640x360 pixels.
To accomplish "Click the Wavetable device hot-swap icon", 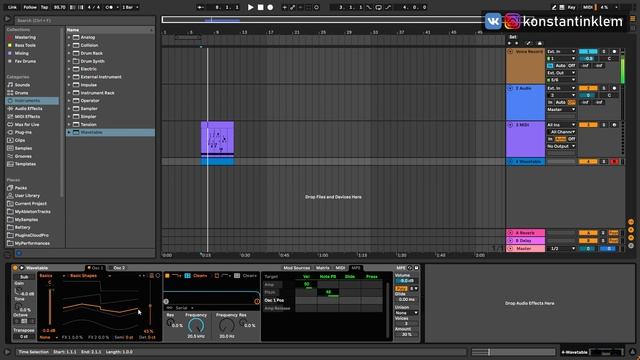I will tap(410, 268).
